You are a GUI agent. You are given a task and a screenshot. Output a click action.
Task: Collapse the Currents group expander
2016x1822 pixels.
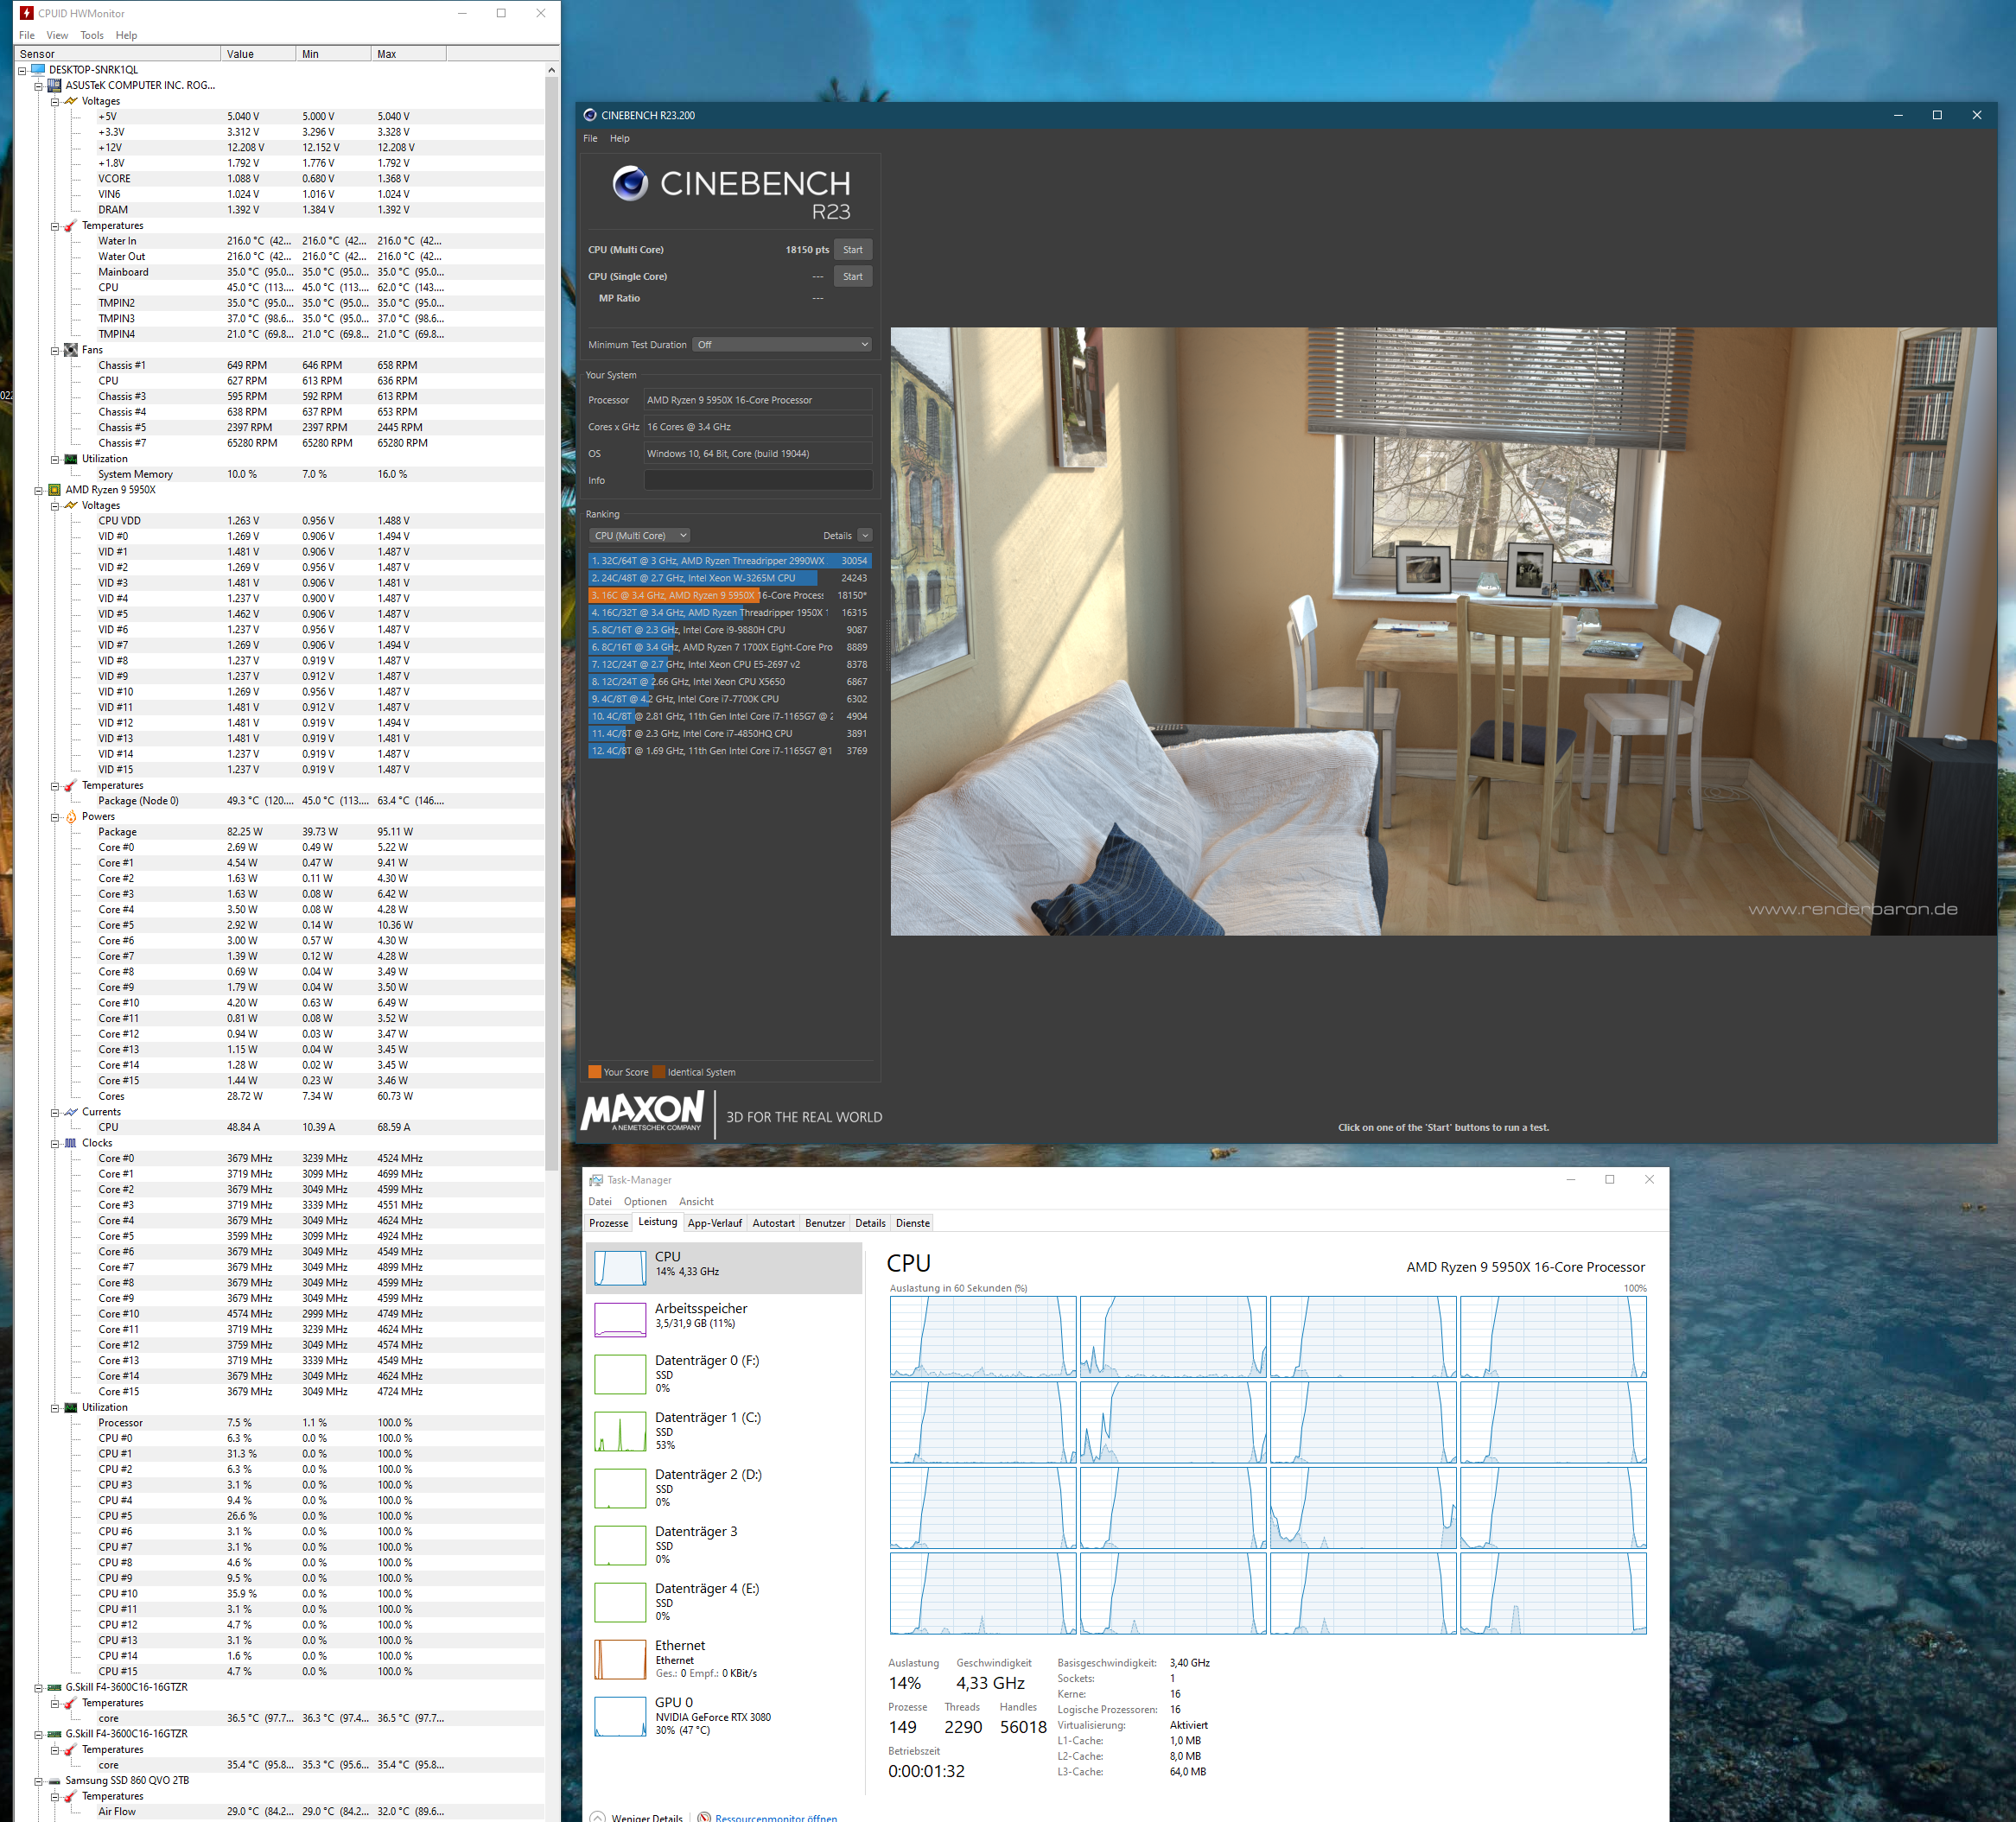coord(55,1112)
